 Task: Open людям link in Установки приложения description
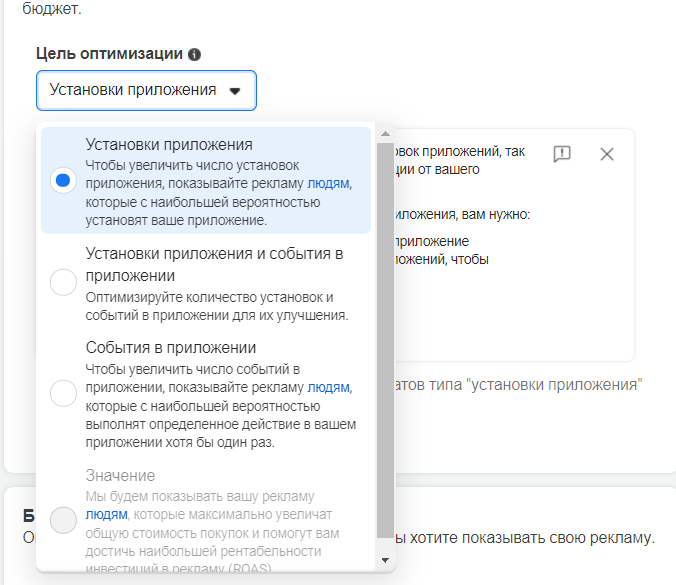click(x=329, y=184)
